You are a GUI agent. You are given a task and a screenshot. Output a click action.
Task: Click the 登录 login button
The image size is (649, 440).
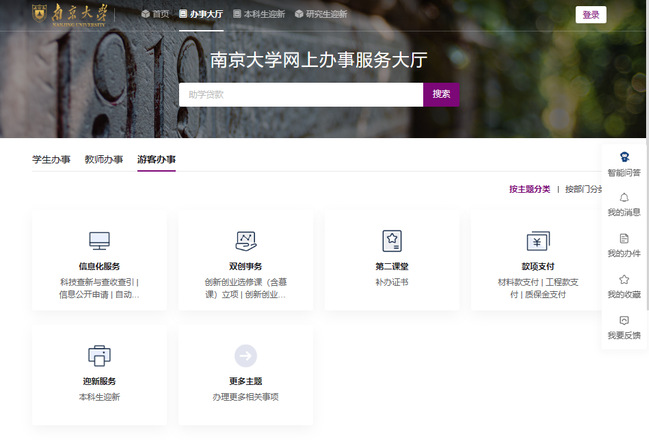click(x=591, y=15)
